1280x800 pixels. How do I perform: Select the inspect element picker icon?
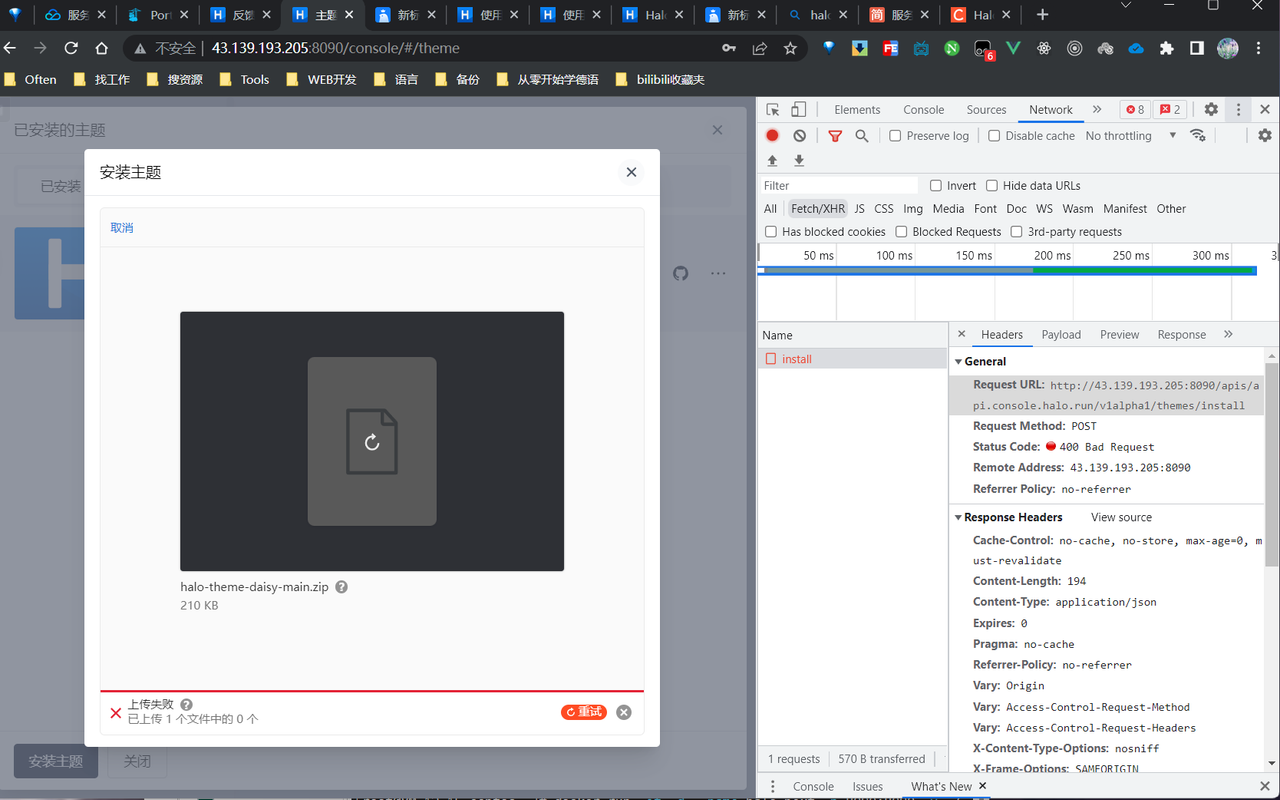(773, 110)
